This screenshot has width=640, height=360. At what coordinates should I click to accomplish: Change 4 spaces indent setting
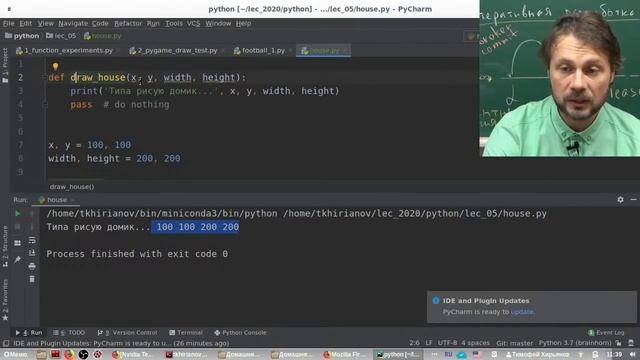pos(476,343)
